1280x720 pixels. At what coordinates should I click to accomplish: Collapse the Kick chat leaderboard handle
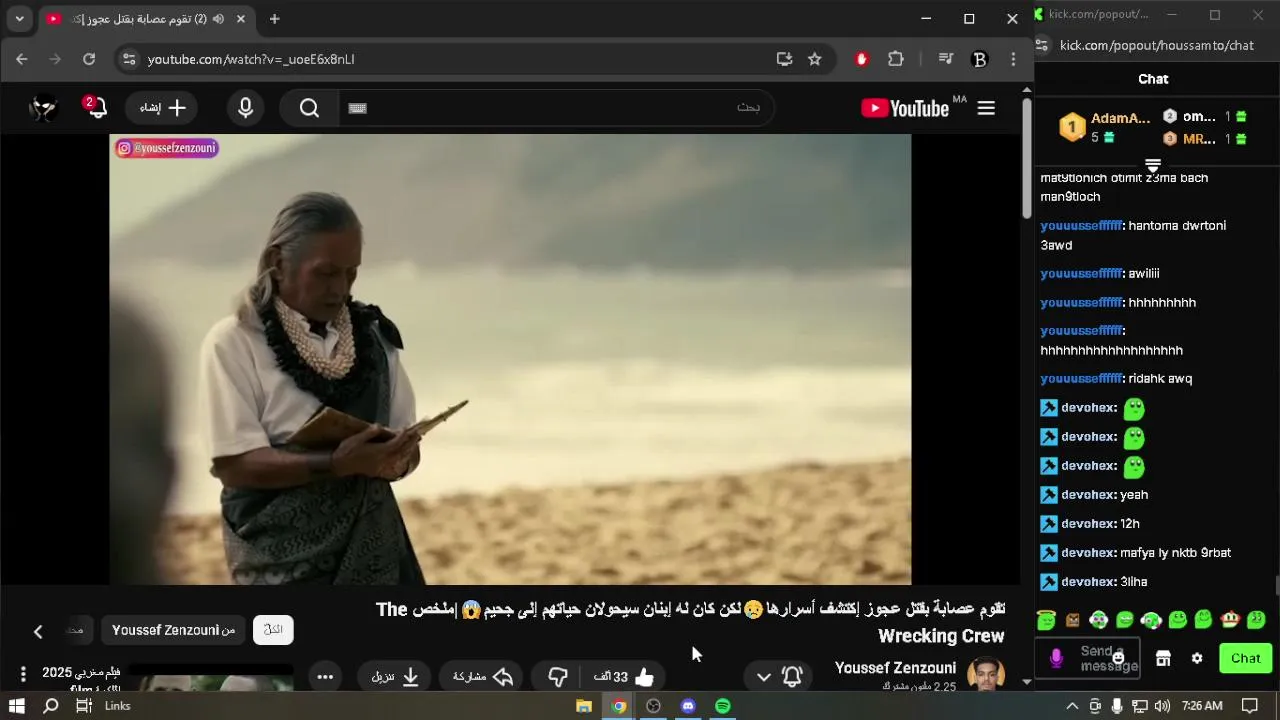[1153, 164]
